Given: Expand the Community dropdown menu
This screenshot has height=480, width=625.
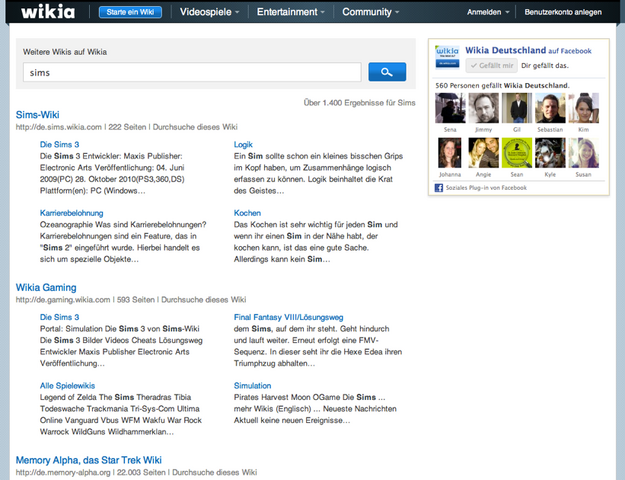Looking at the screenshot, I should coord(371,12).
